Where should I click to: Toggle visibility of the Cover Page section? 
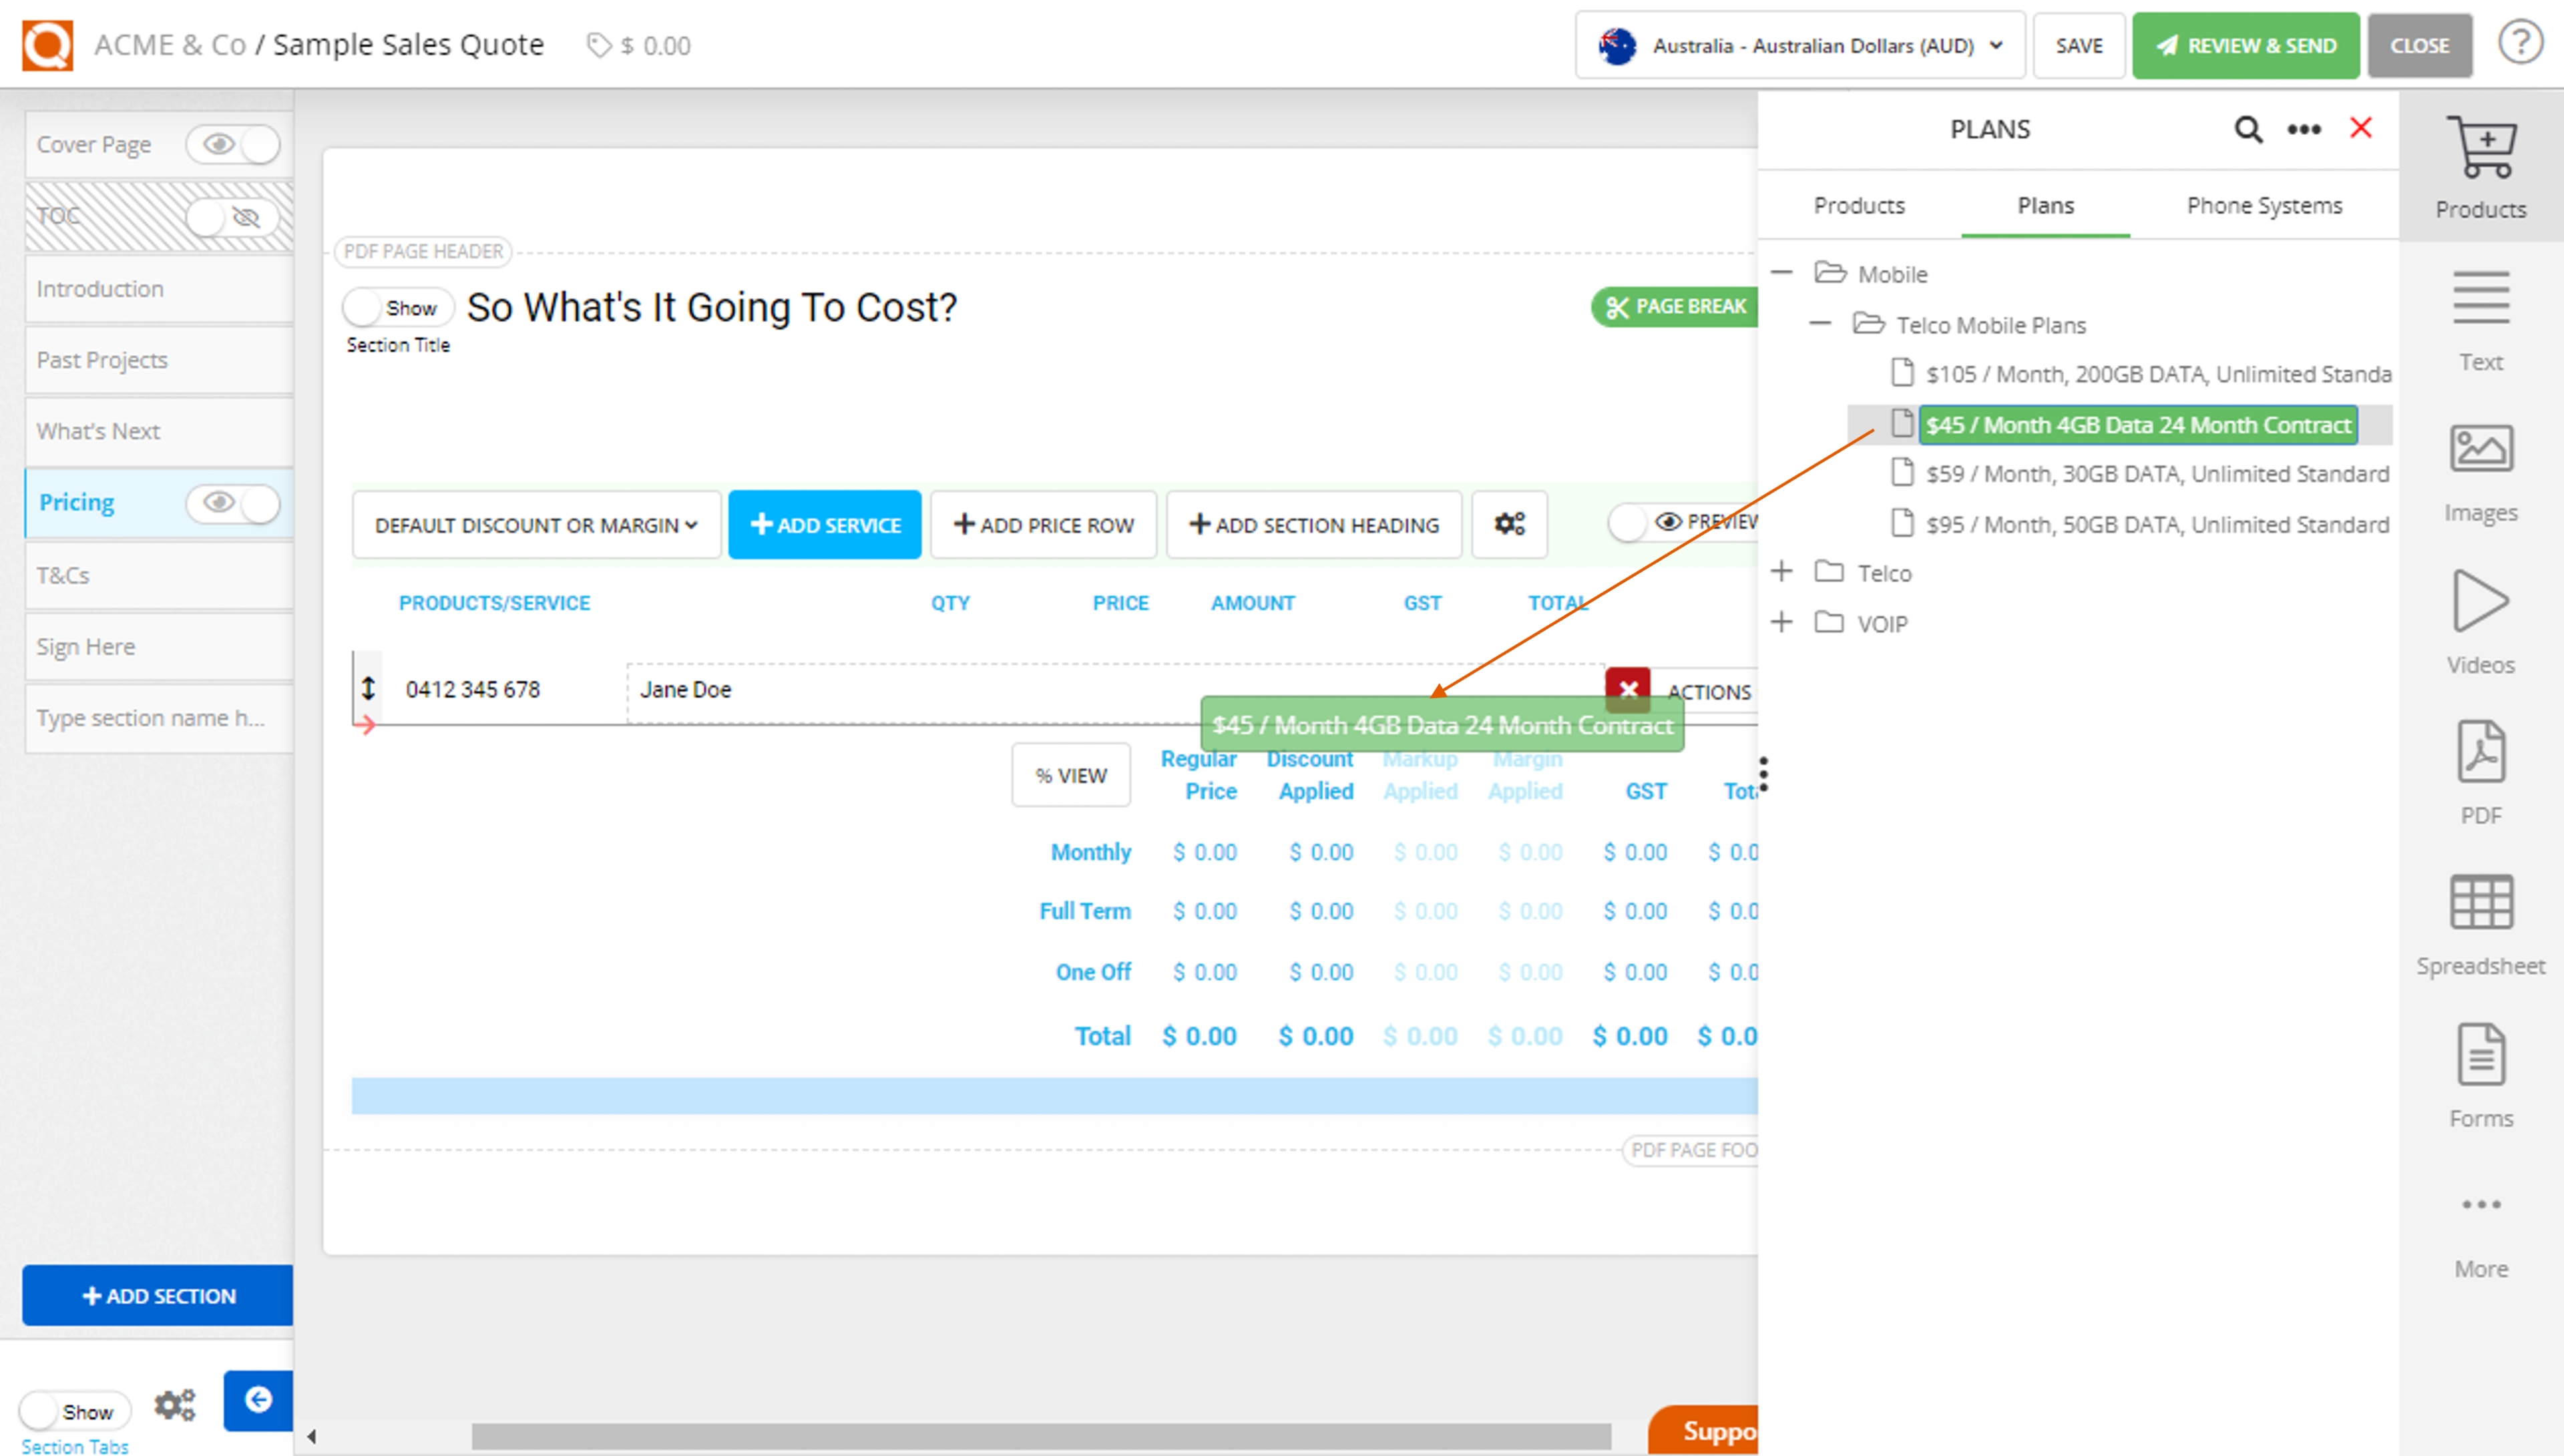pyautogui.click(x=233, y=144)
